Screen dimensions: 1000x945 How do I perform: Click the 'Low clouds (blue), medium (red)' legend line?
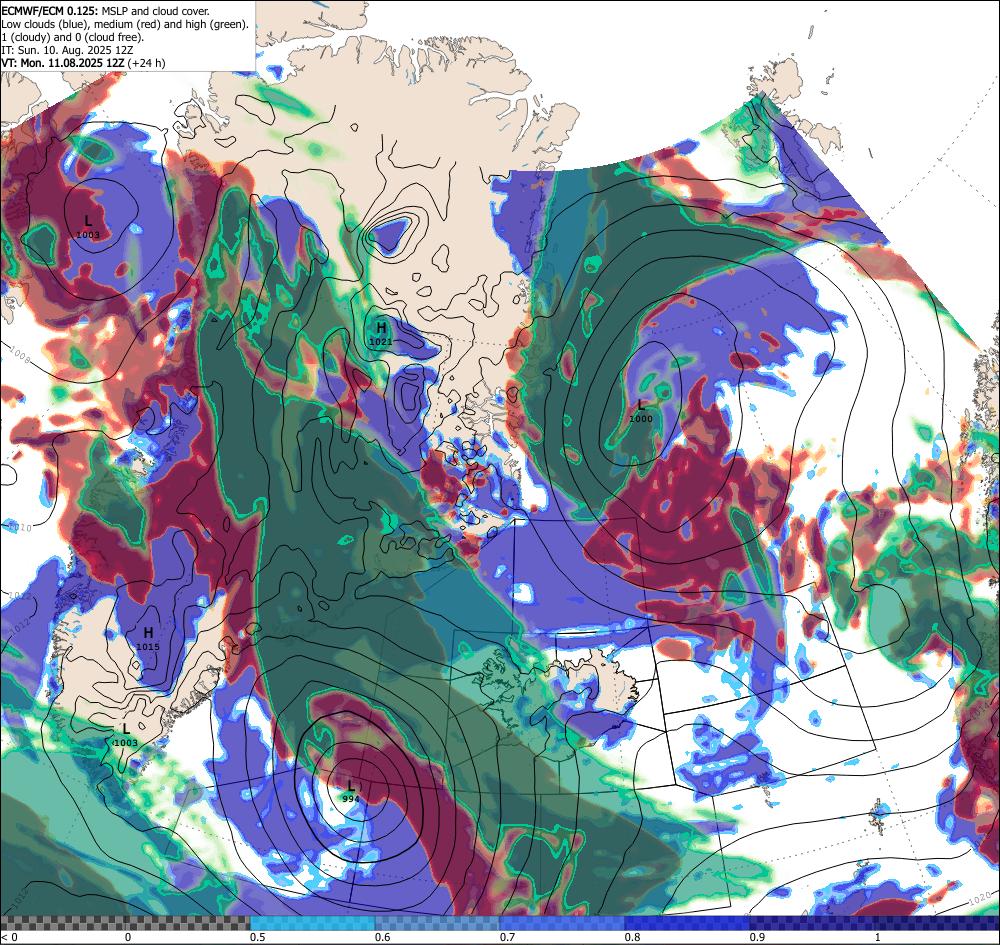tap(125, 24)
